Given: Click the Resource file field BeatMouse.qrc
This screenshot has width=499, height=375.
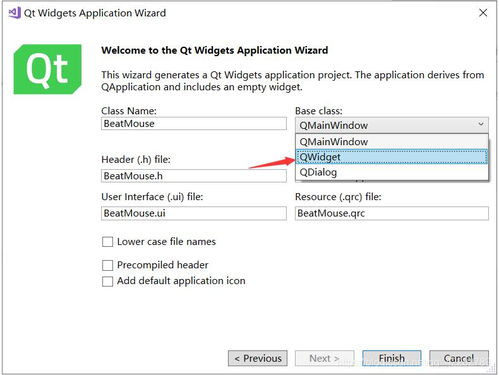Looking at the screenshot, I should pos(392,213).
